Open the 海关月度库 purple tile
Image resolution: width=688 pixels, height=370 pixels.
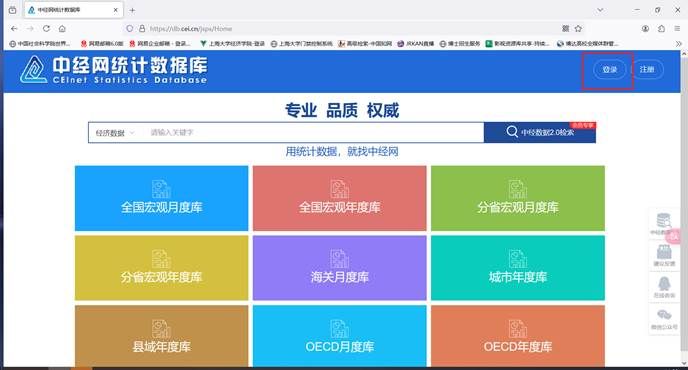point(340,268)
